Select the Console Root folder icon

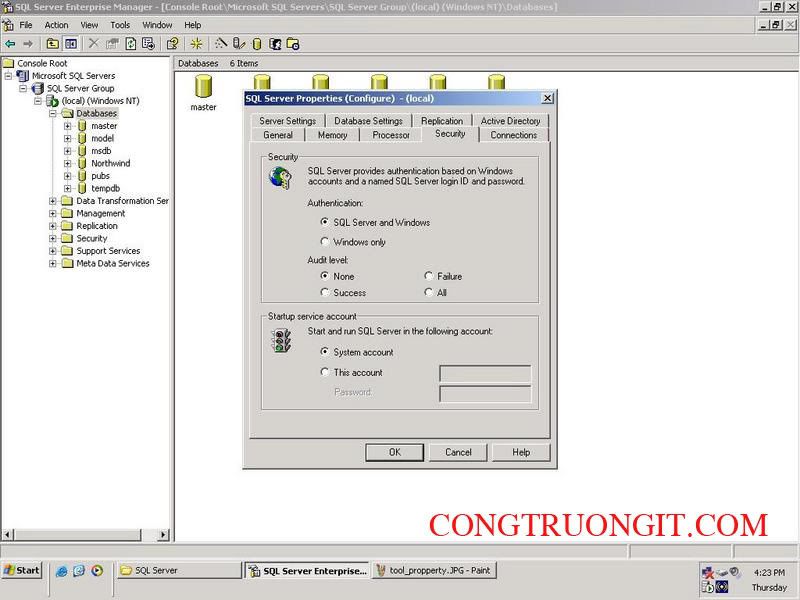[9, 63]
